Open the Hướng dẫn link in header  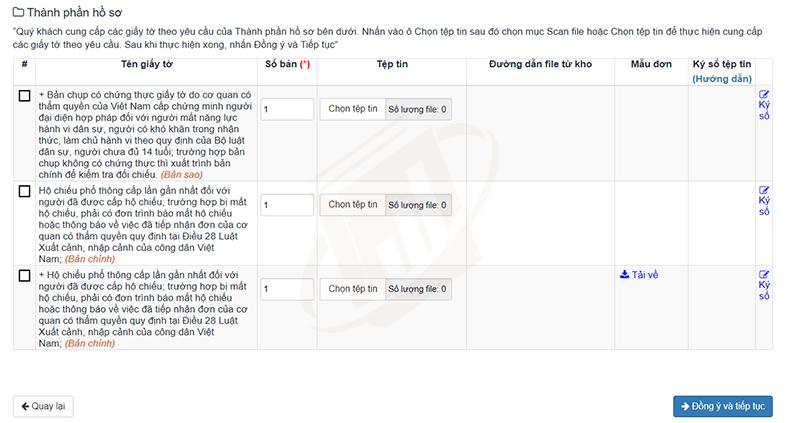(721, 79)
